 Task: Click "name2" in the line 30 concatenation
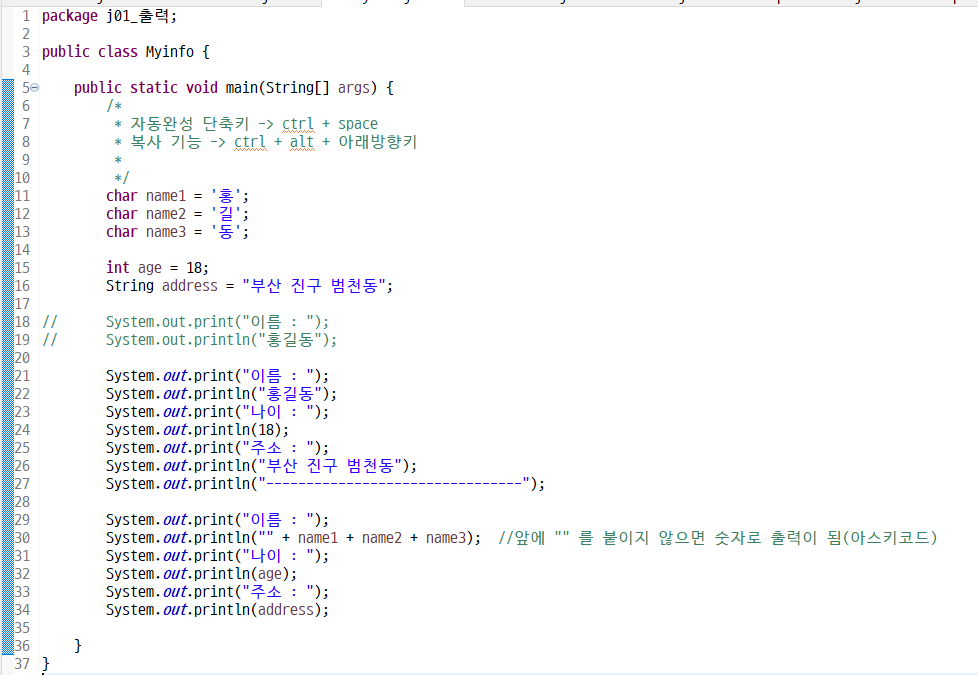click(x=382, y=538)
